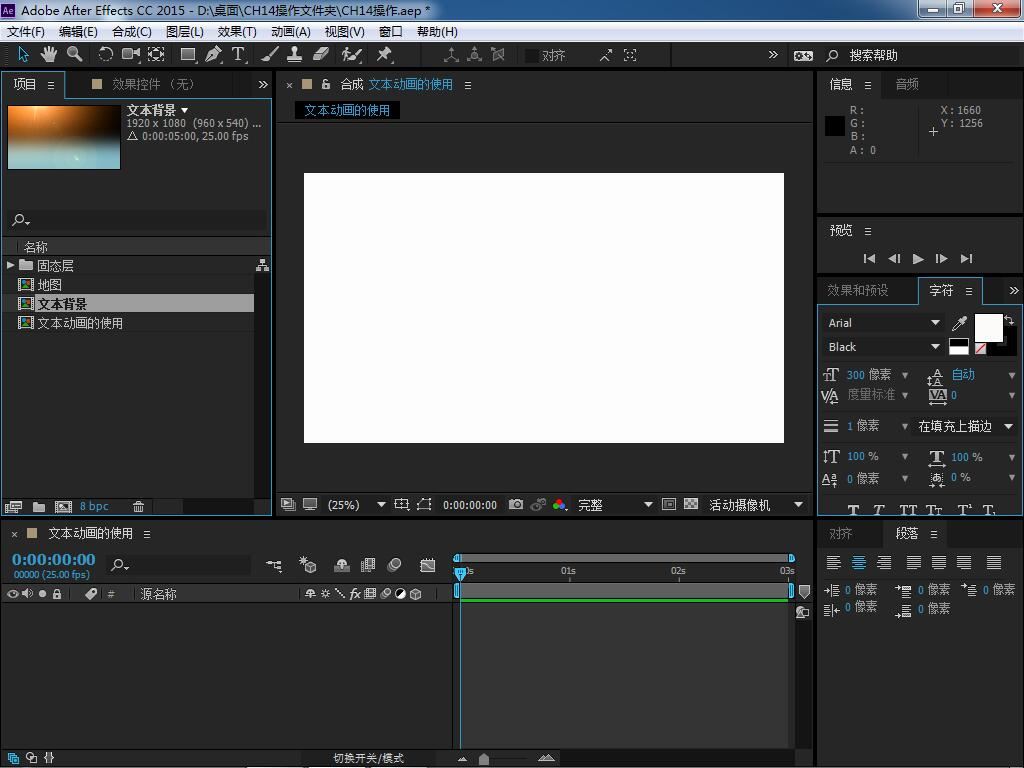Open the font size 300 像素 dropdown

pos(905,375)
